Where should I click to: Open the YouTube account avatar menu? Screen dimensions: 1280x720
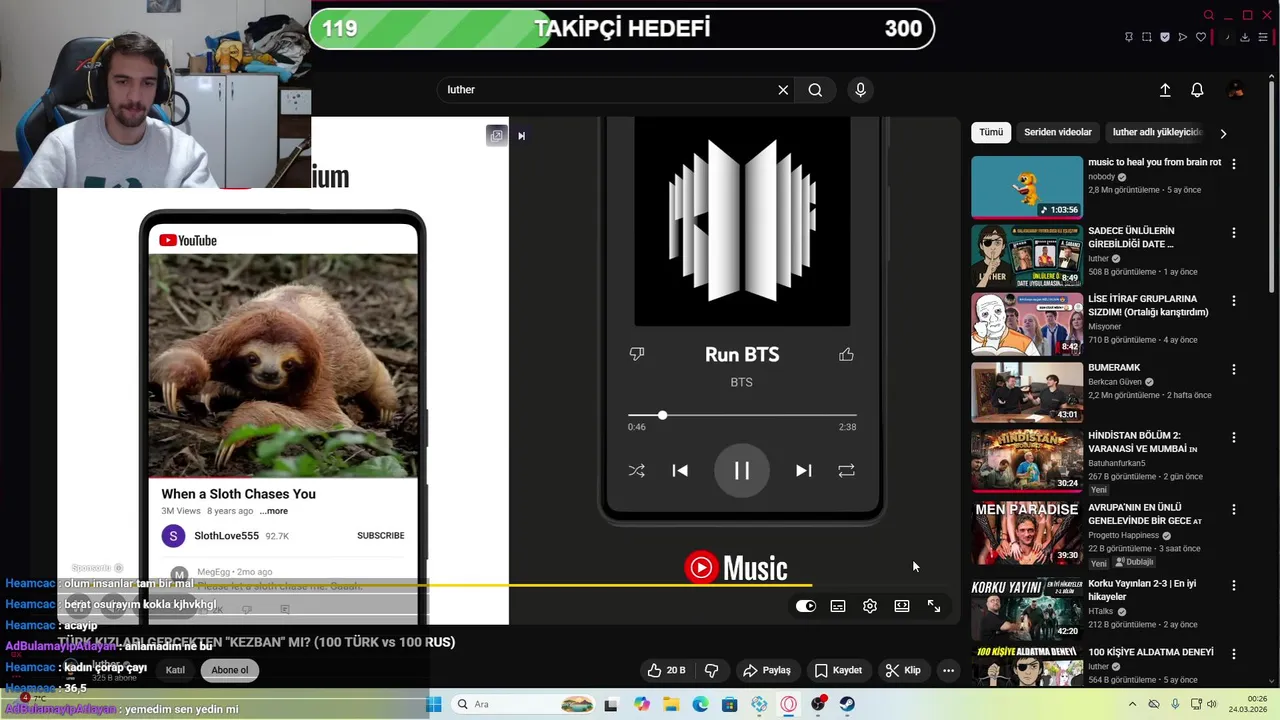point(1236,90)
